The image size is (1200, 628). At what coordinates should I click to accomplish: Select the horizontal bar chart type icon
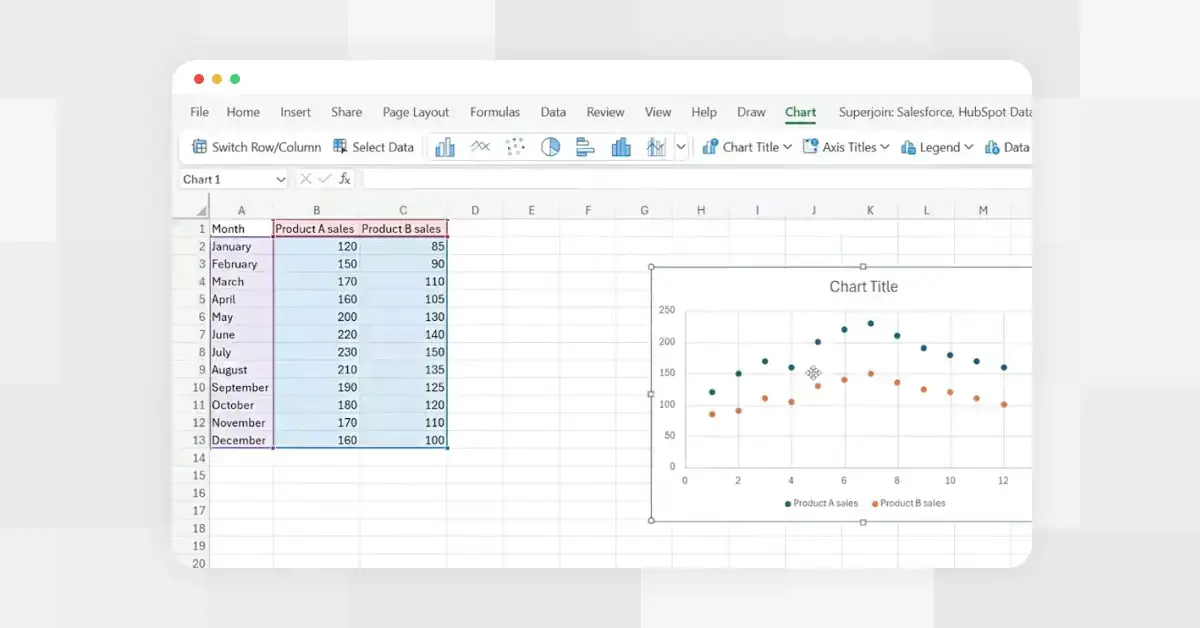[587, 146]
